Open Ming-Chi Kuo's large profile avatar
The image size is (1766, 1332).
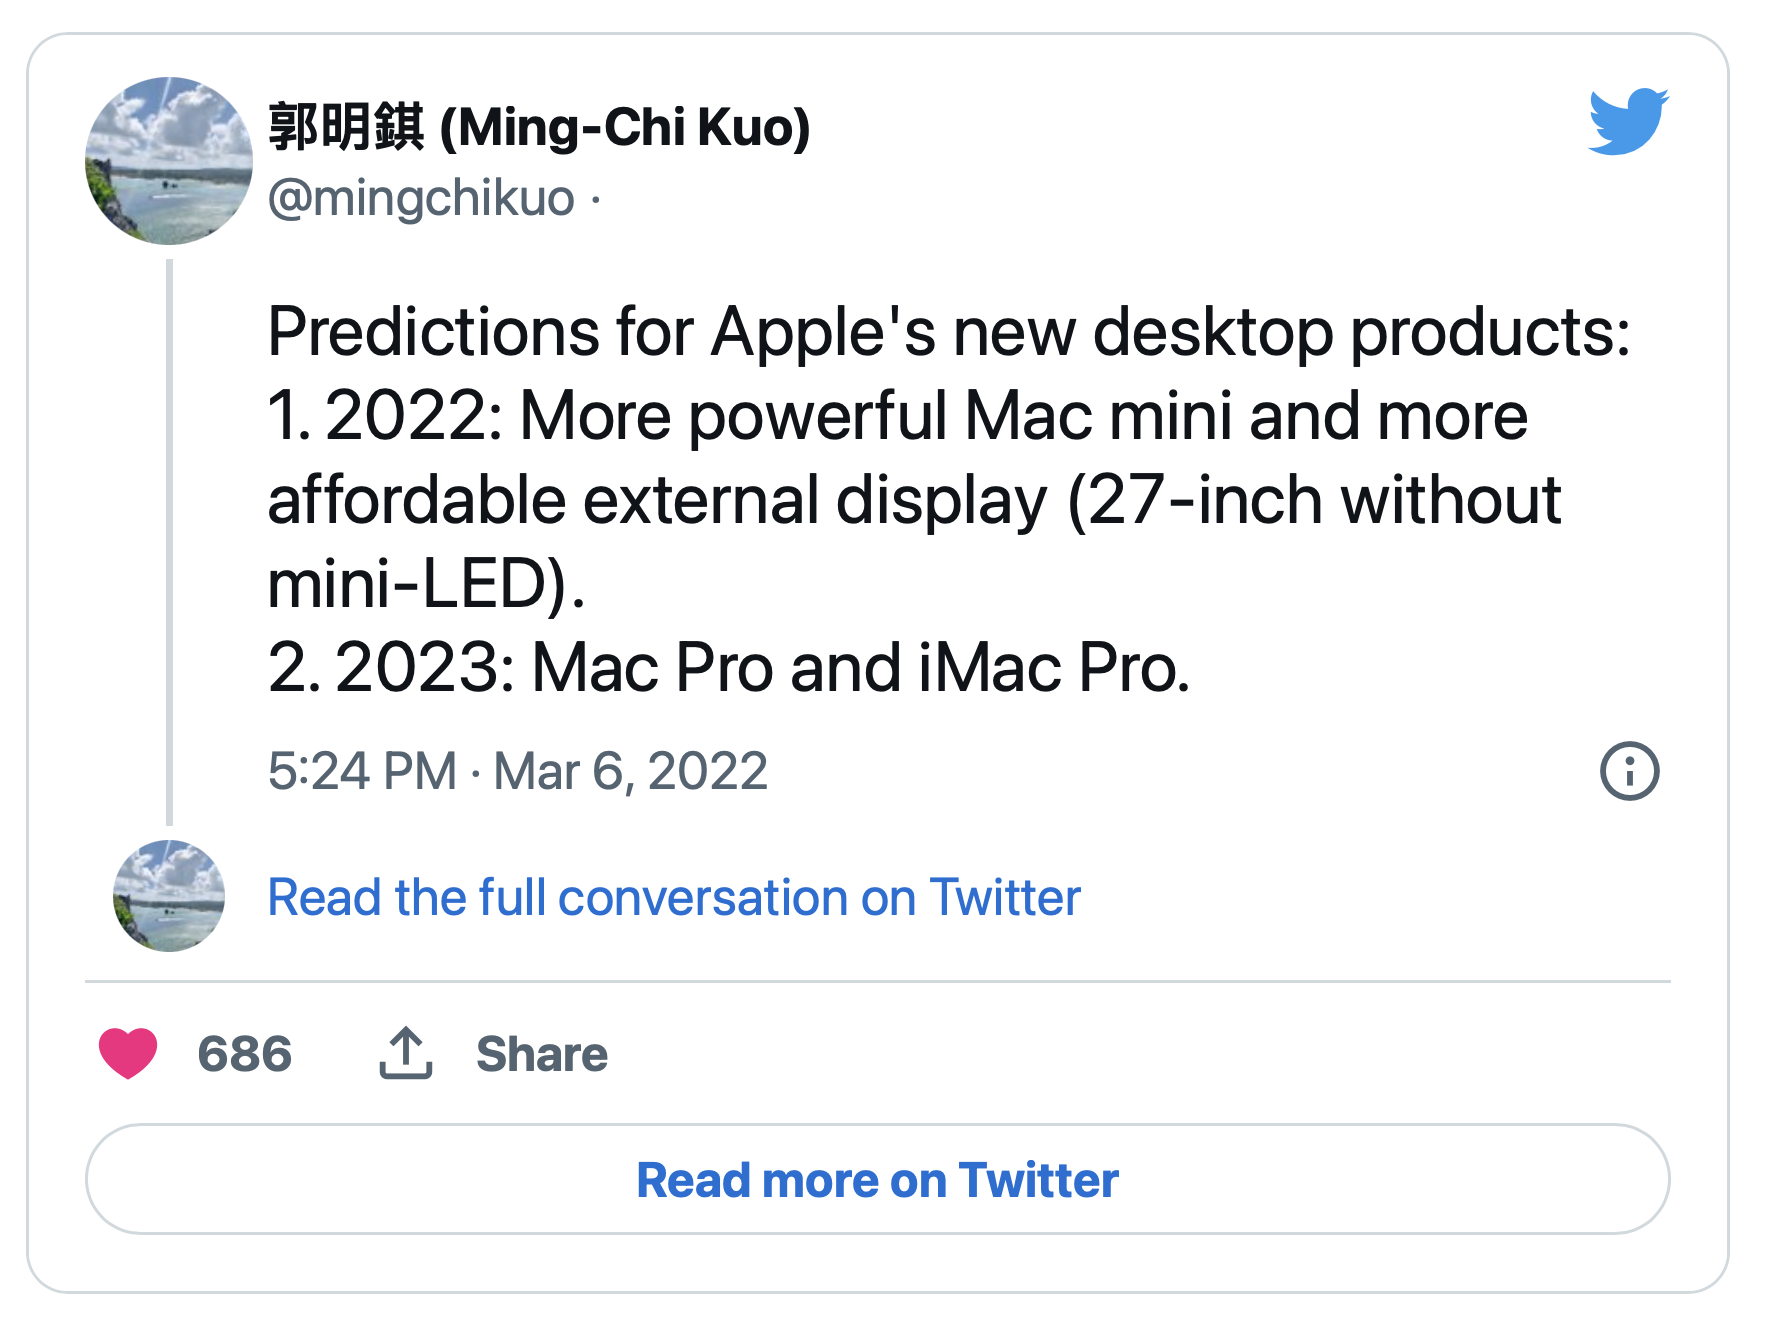click(168, 161)
